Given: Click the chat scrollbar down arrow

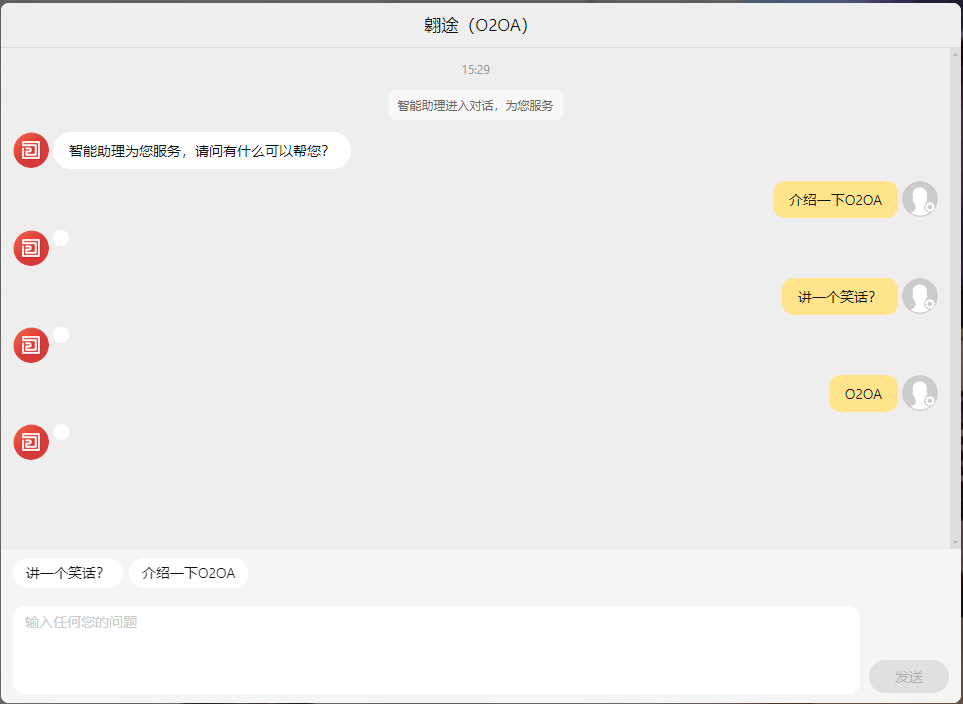Looking at the screenshot, I should pos(955,542).
